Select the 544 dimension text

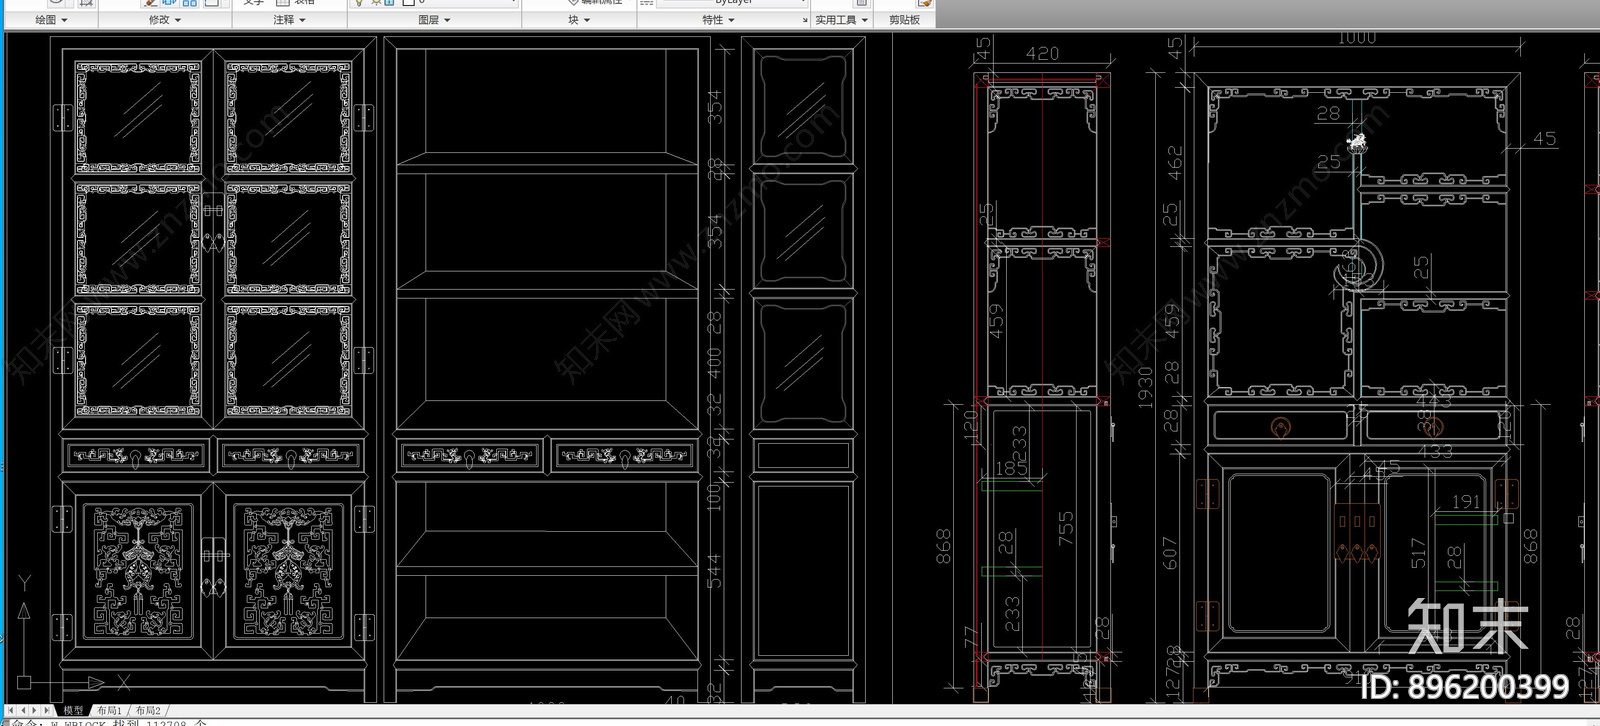coord(714,571)
